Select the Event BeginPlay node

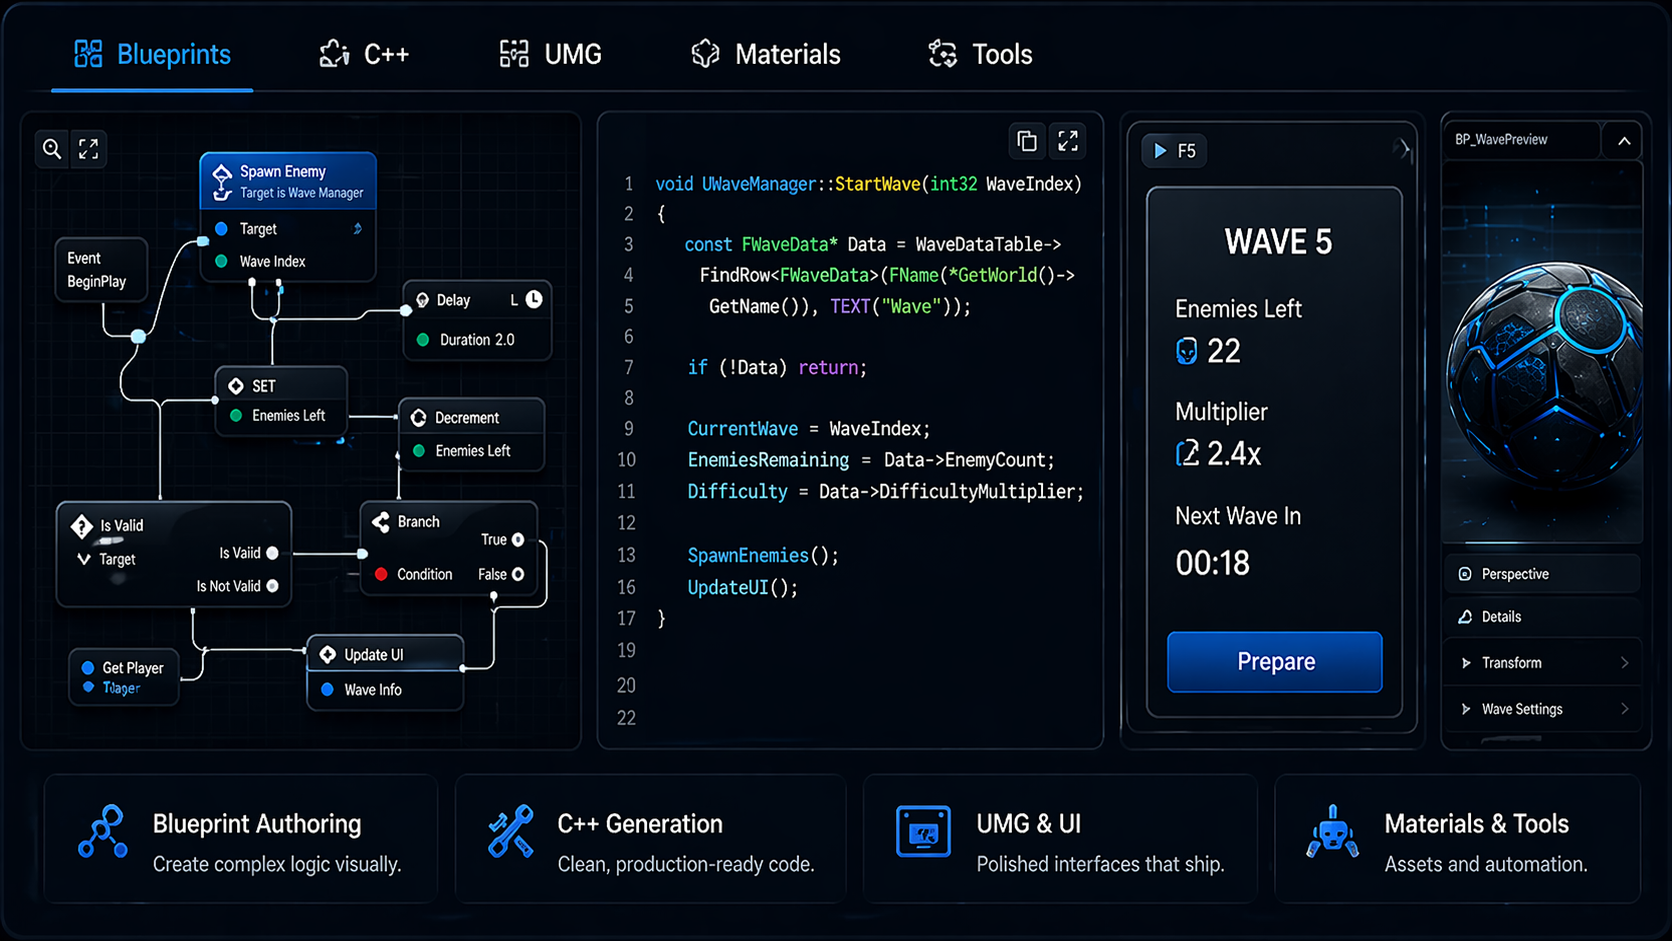pos(101,270)
